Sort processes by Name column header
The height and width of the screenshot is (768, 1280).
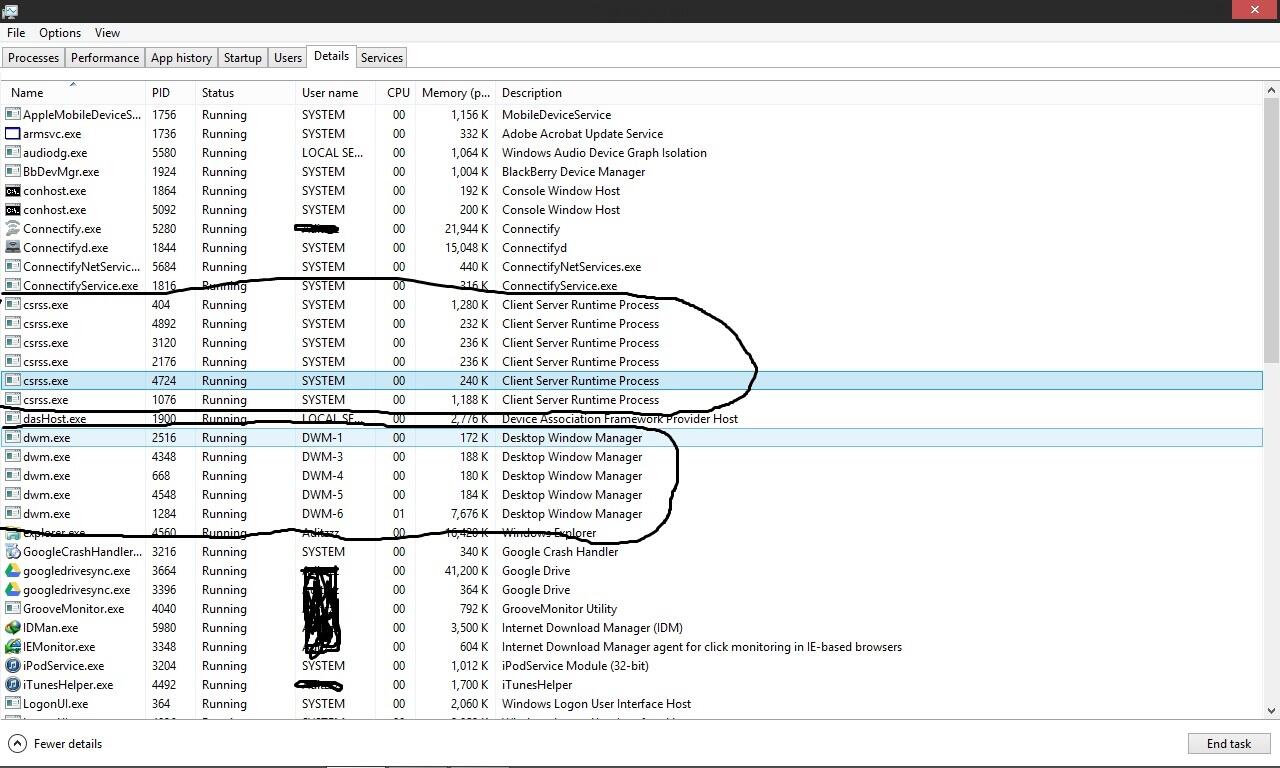click(27, 93)
